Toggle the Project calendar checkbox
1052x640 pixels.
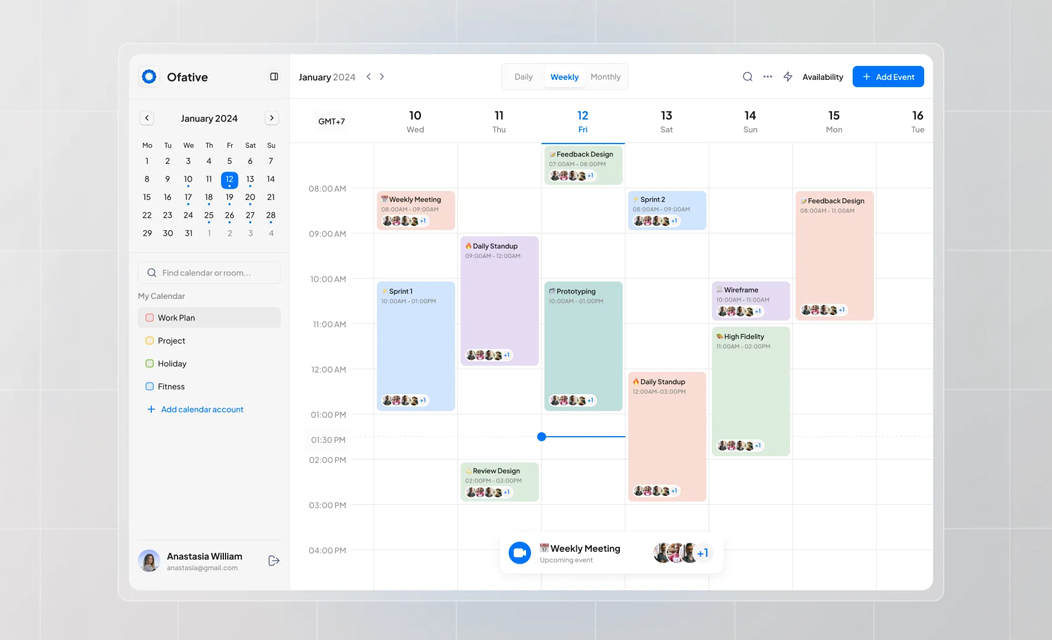[x=150, y=341]
